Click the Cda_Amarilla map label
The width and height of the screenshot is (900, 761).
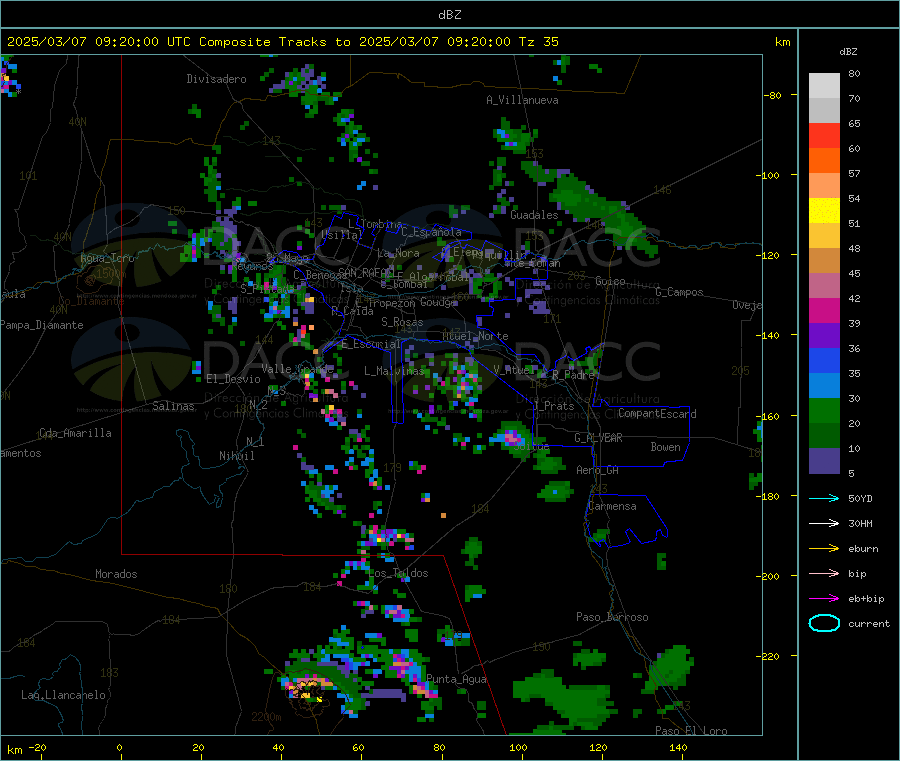pos(75,433)
